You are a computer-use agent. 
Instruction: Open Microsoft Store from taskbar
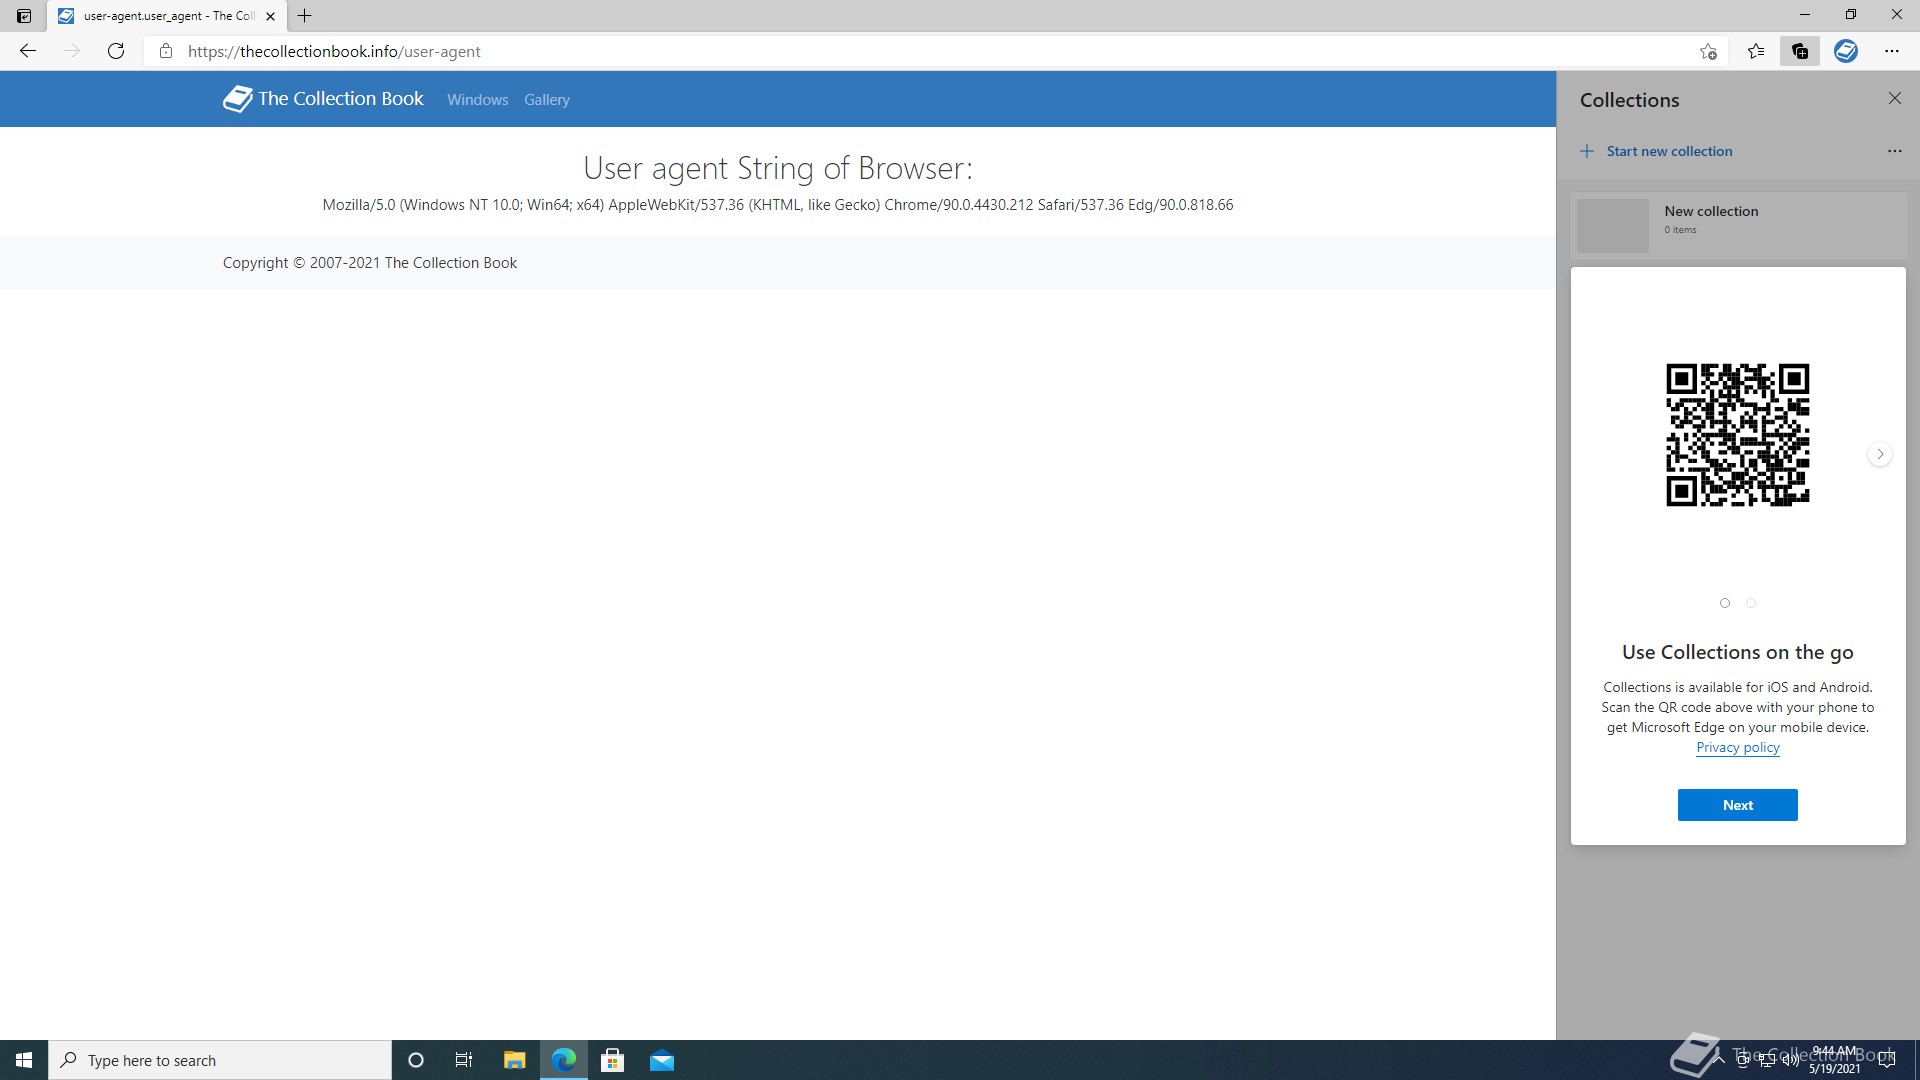[612, 1060]
